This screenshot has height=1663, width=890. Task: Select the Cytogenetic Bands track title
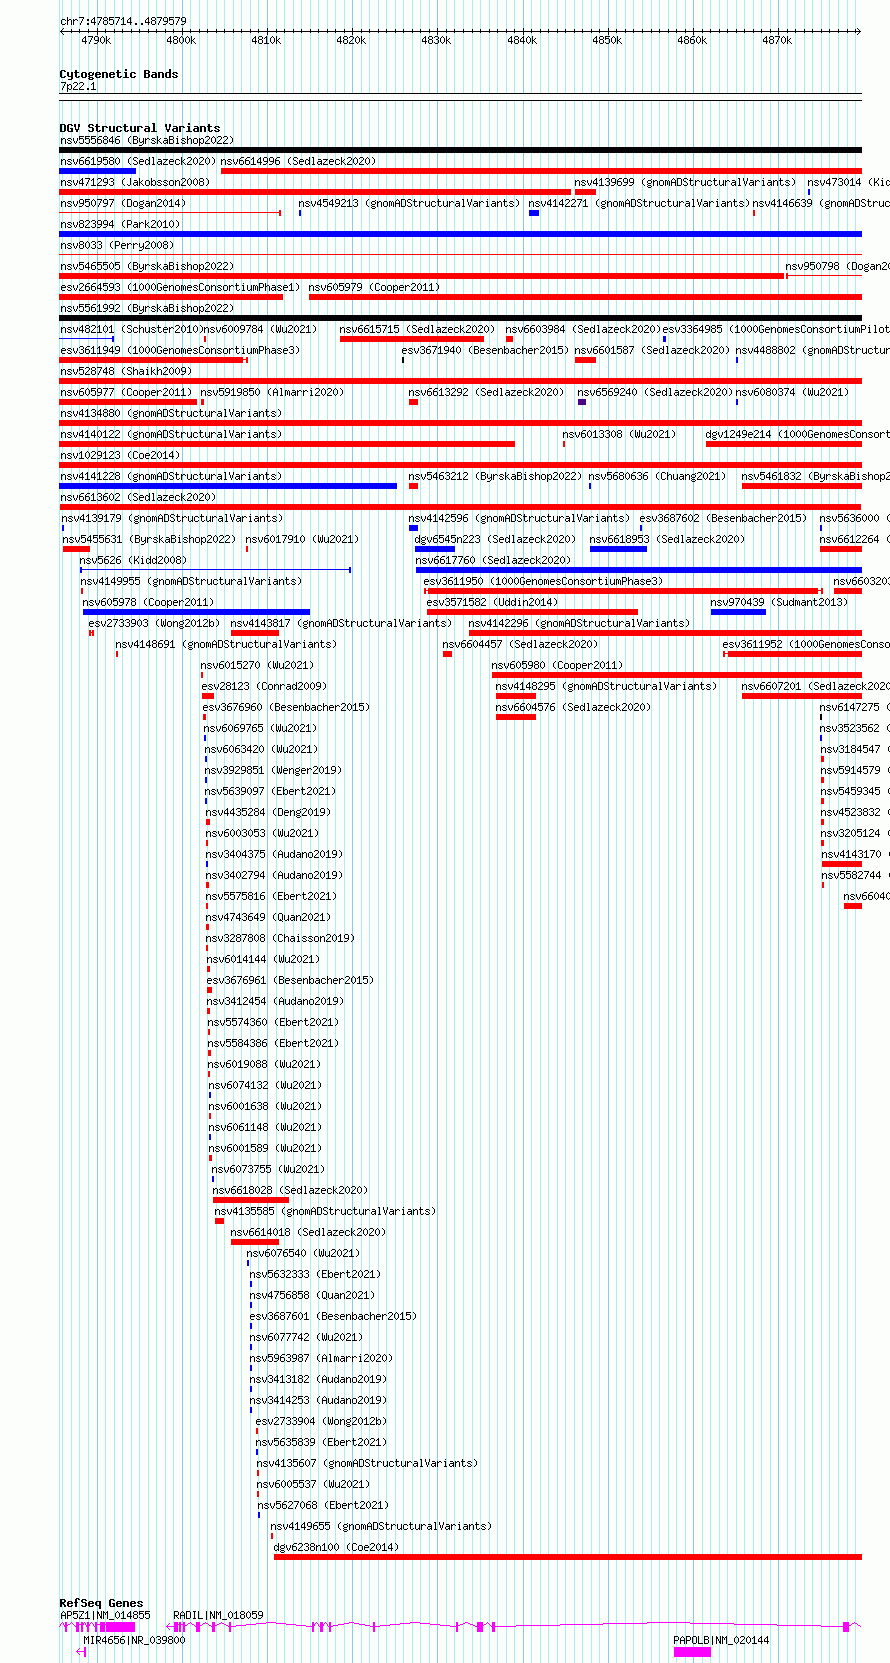[119, 74]
